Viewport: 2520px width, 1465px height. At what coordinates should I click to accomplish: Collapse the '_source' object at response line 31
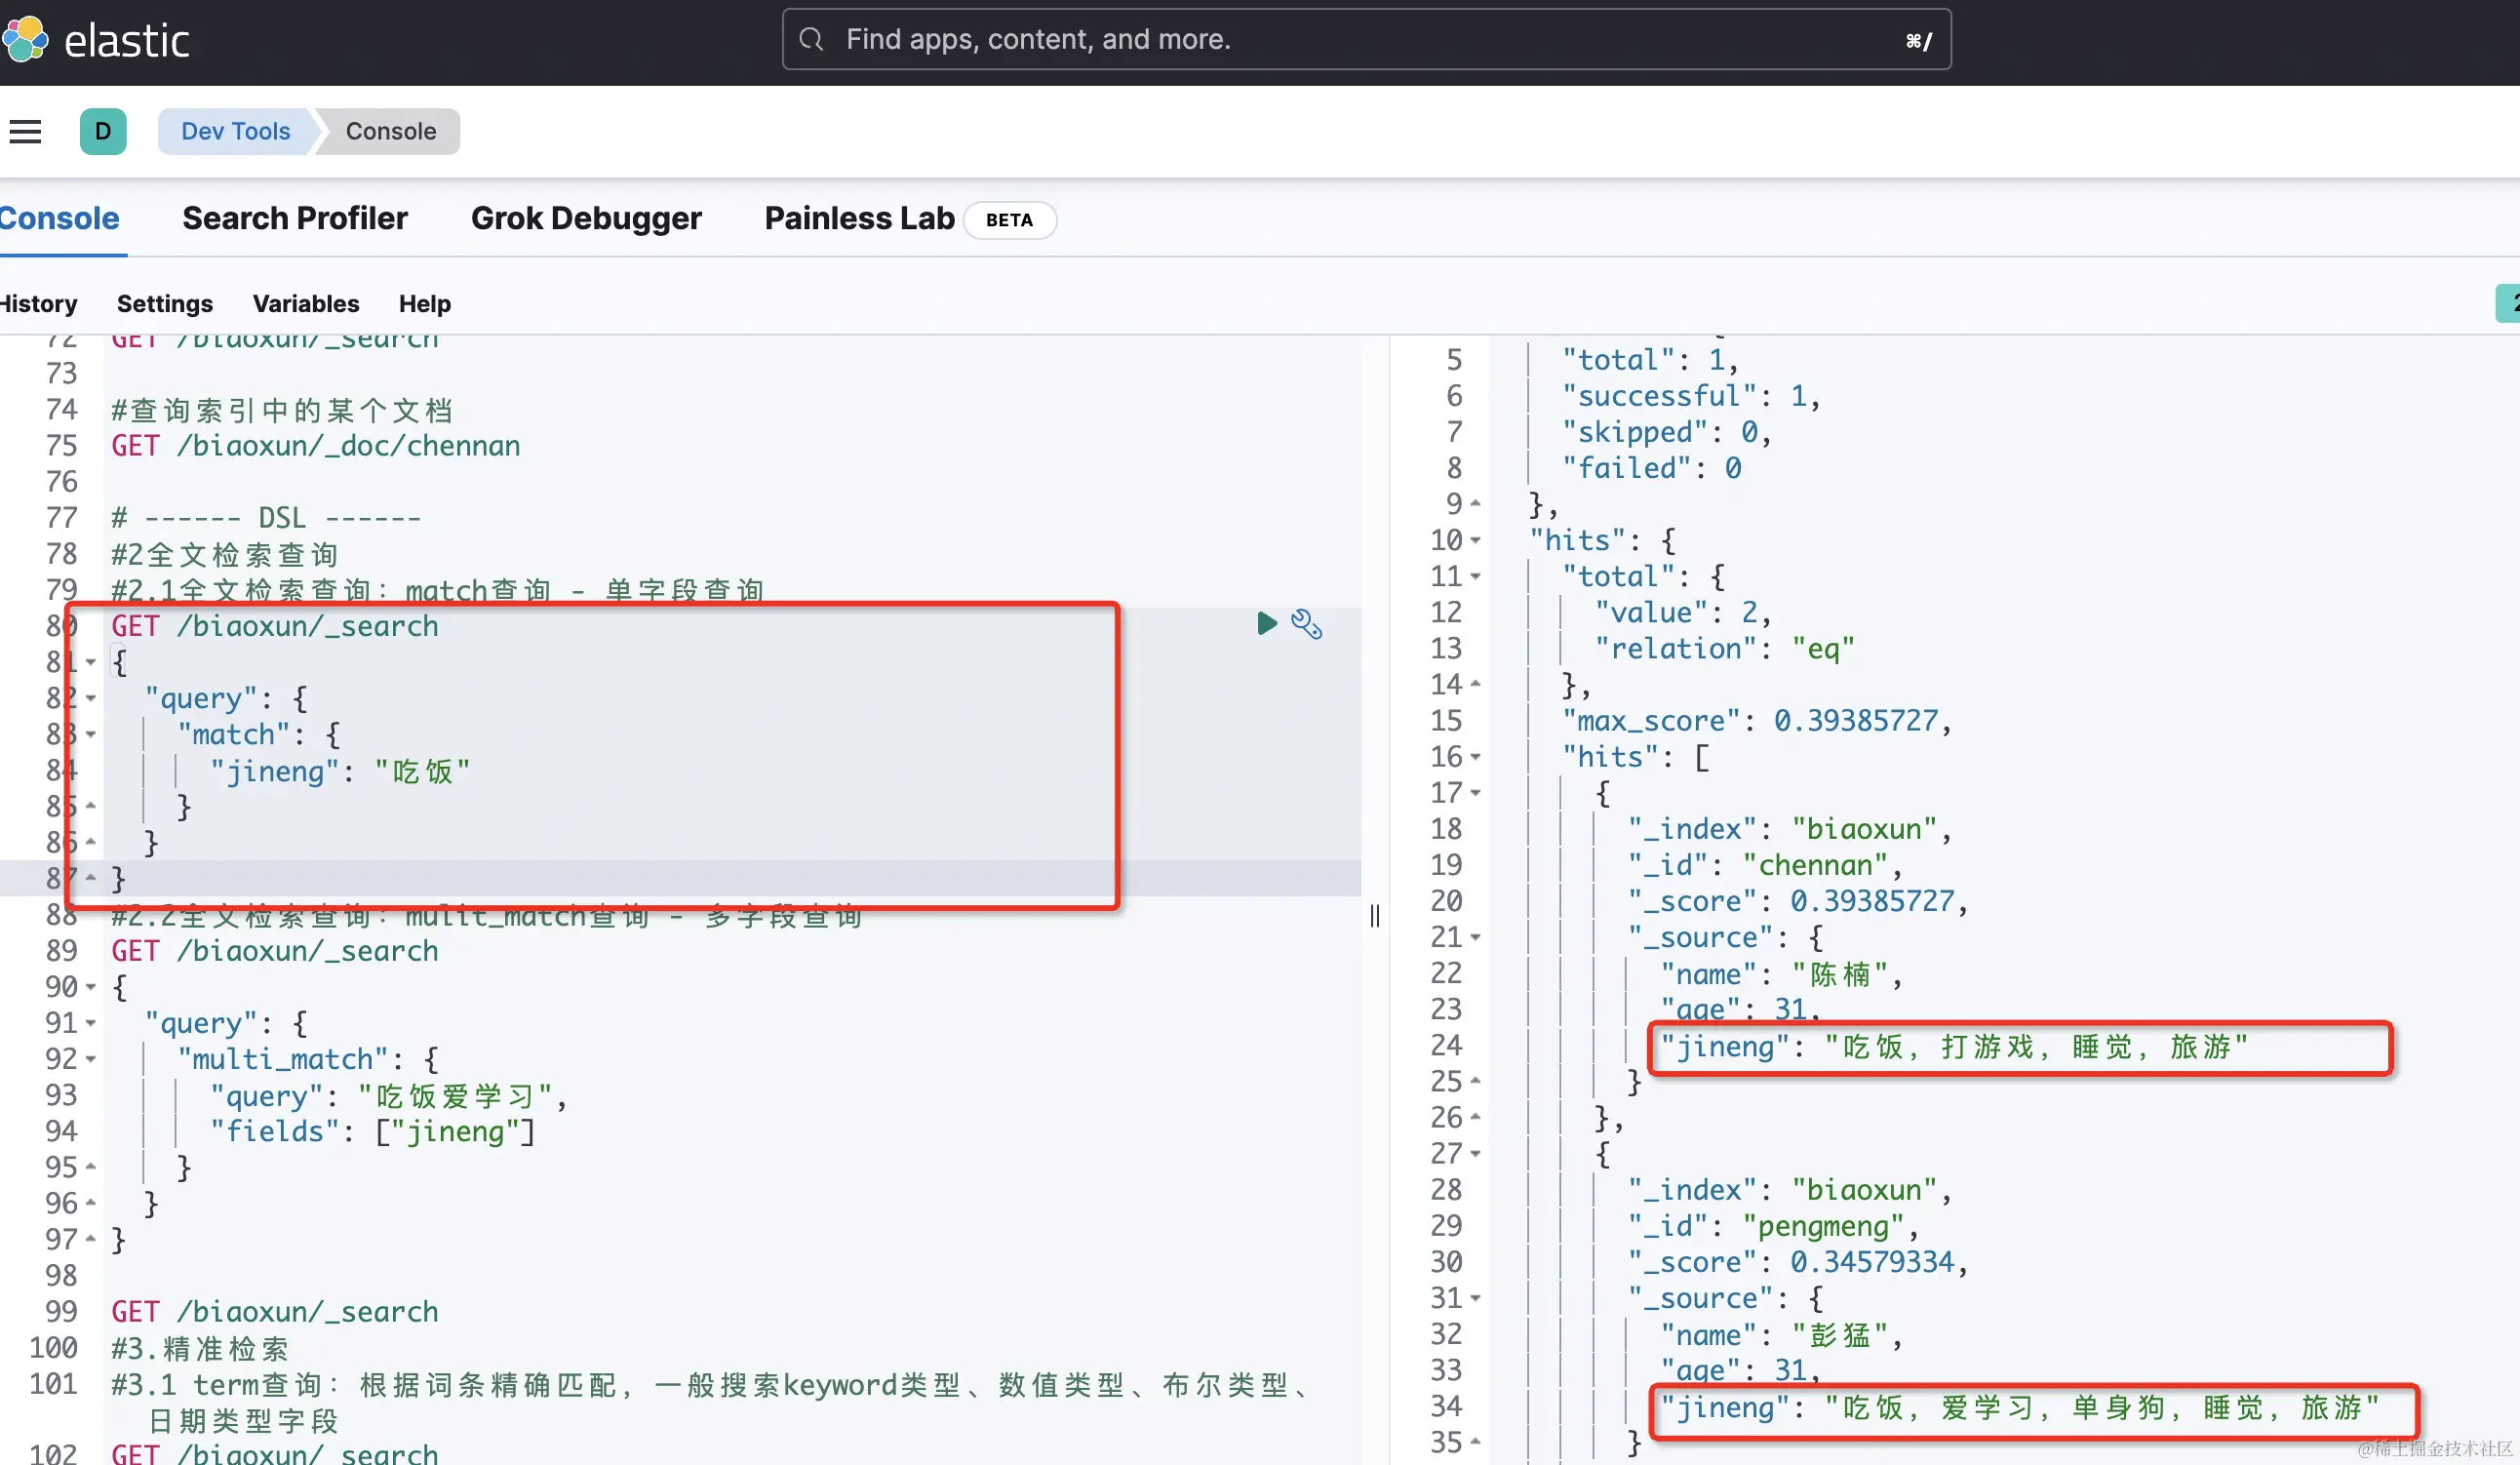(1477, 1297)
